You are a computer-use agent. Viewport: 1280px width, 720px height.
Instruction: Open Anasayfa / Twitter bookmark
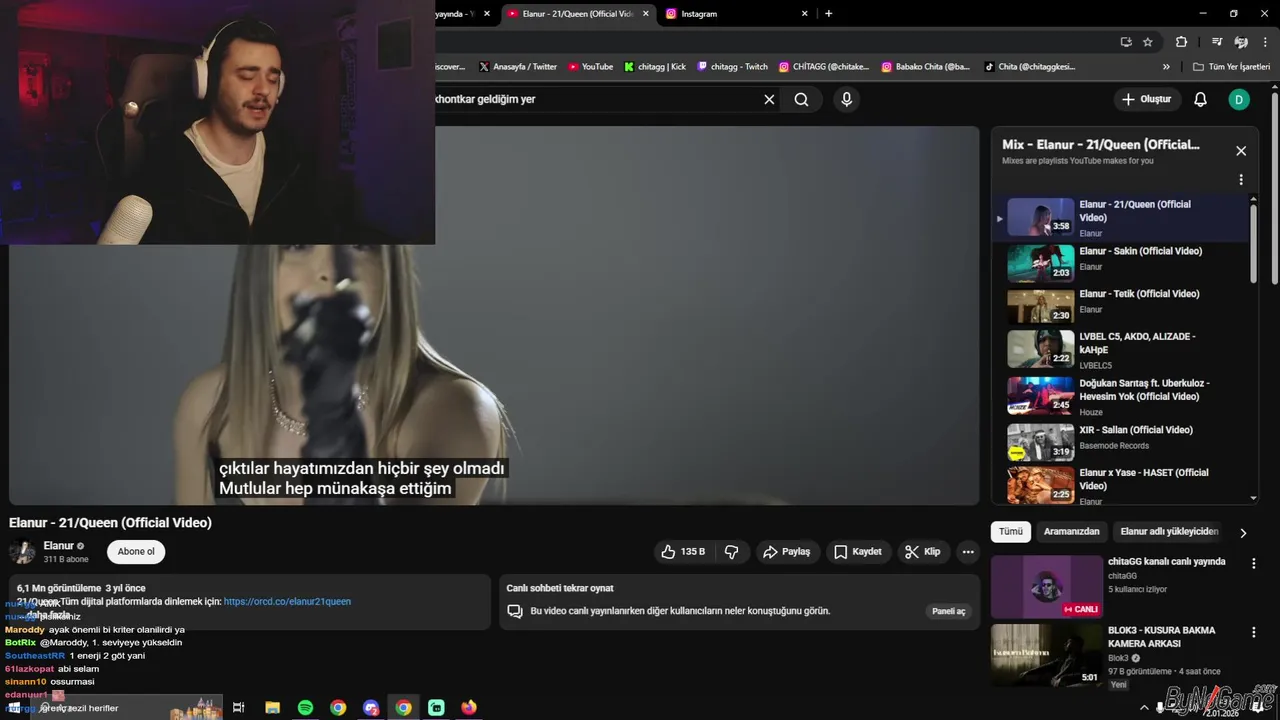517,67
